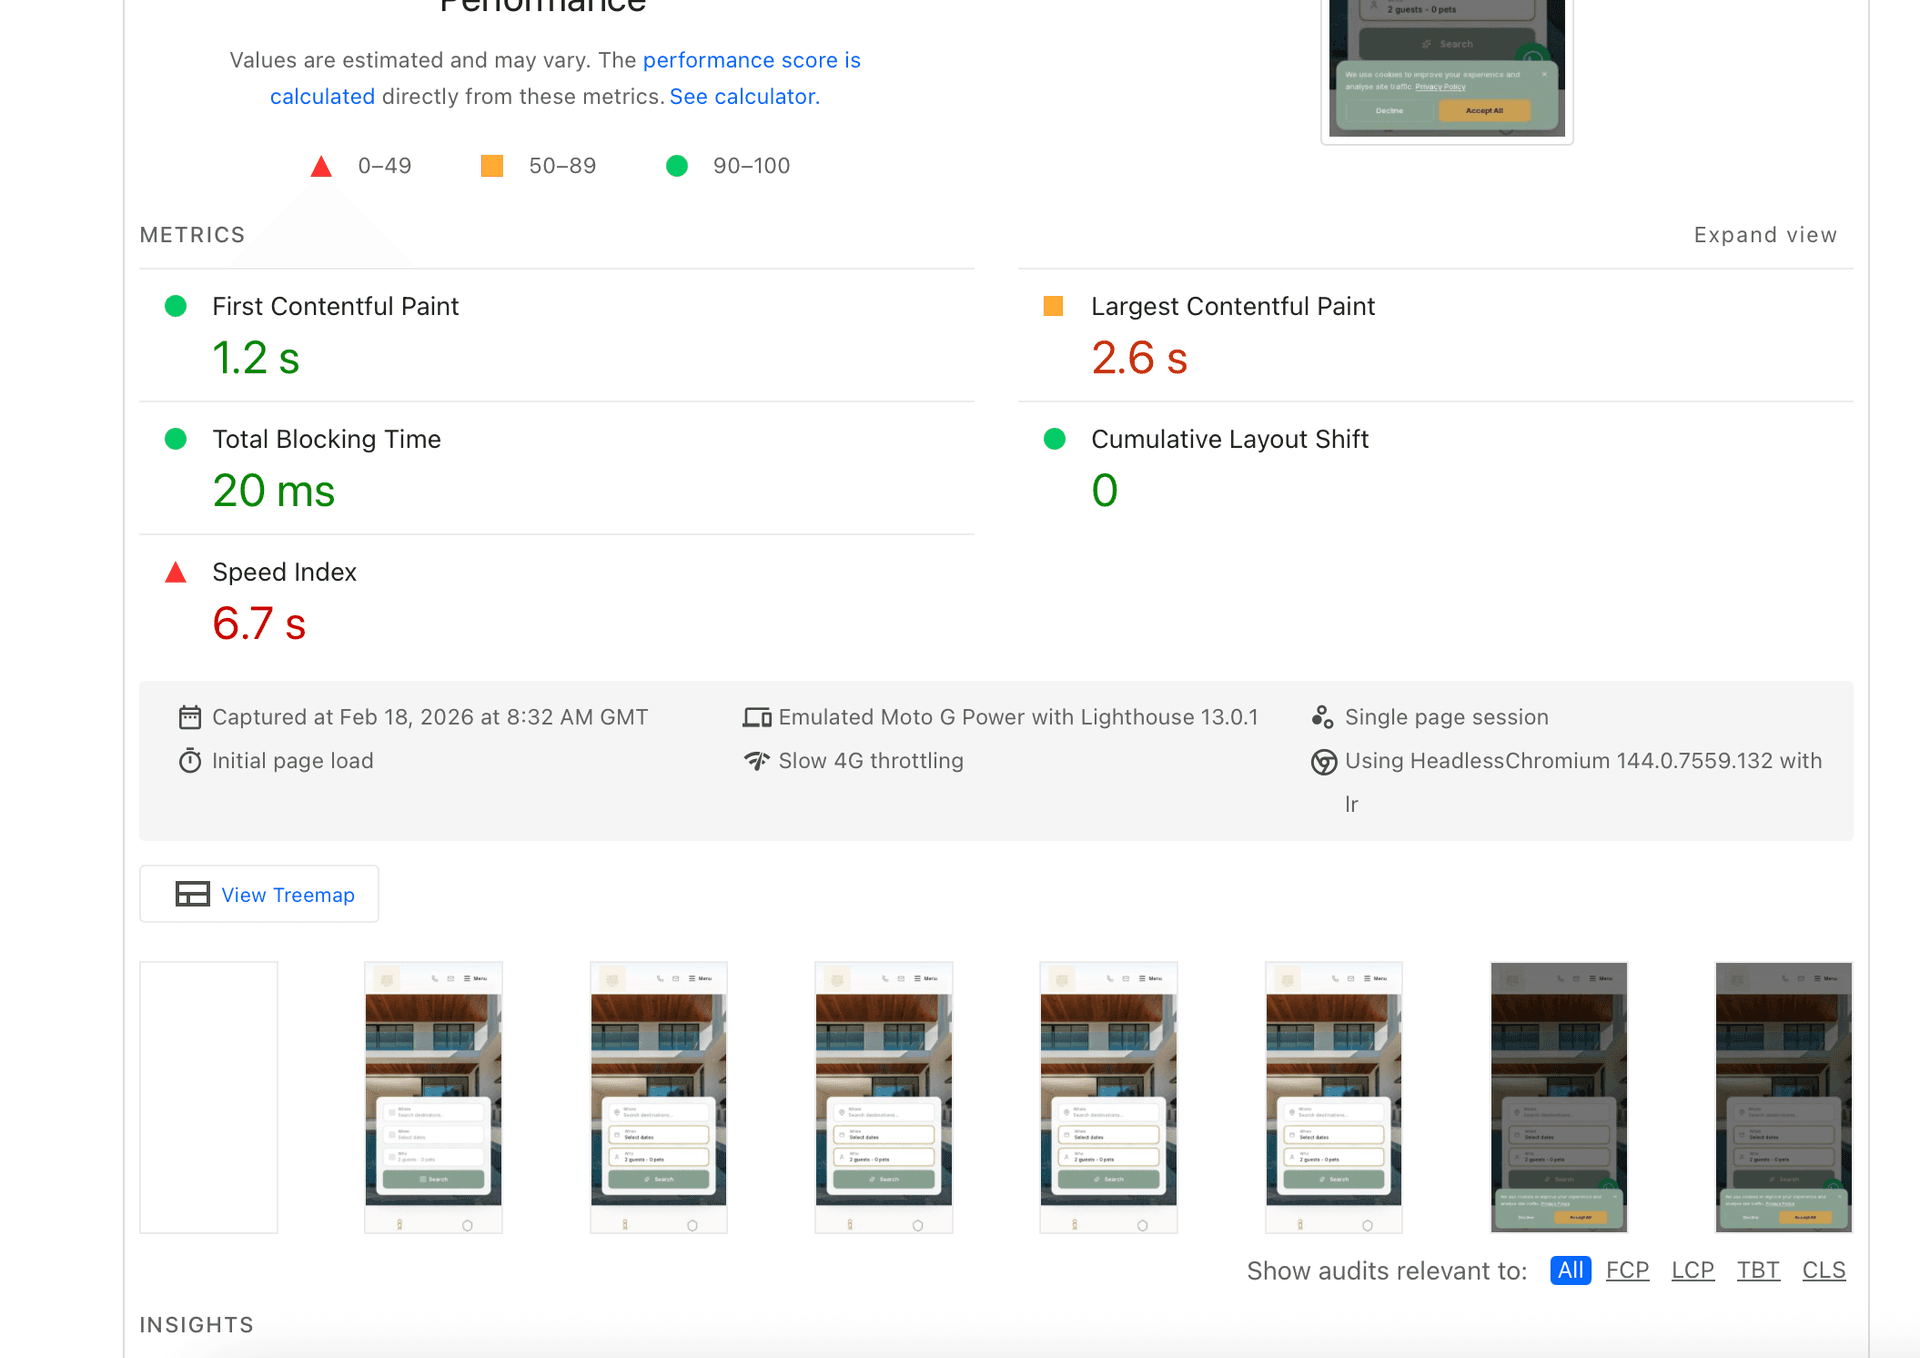This screenshot has width=1920, height=1358.
Task: Expand the Total Blocking Time metric
Action: point(326,439)
